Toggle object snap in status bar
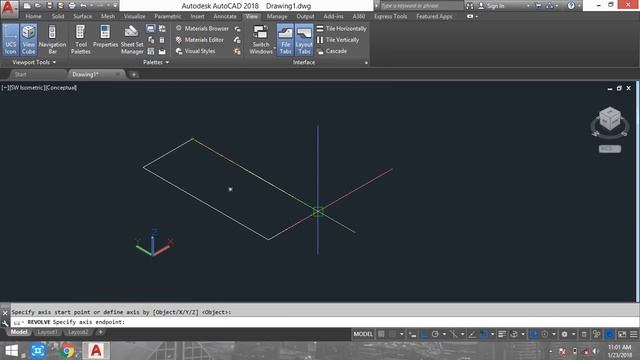This screenshot has width=640, height=360. 484,334
